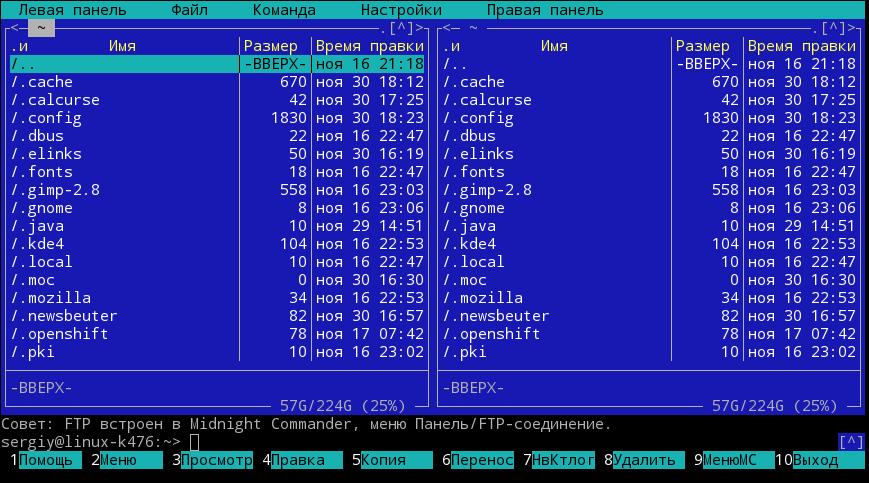Select /.gimp-2.8 in right panel
The width and height of the screenshot is (869, 483).
point(650,190)
